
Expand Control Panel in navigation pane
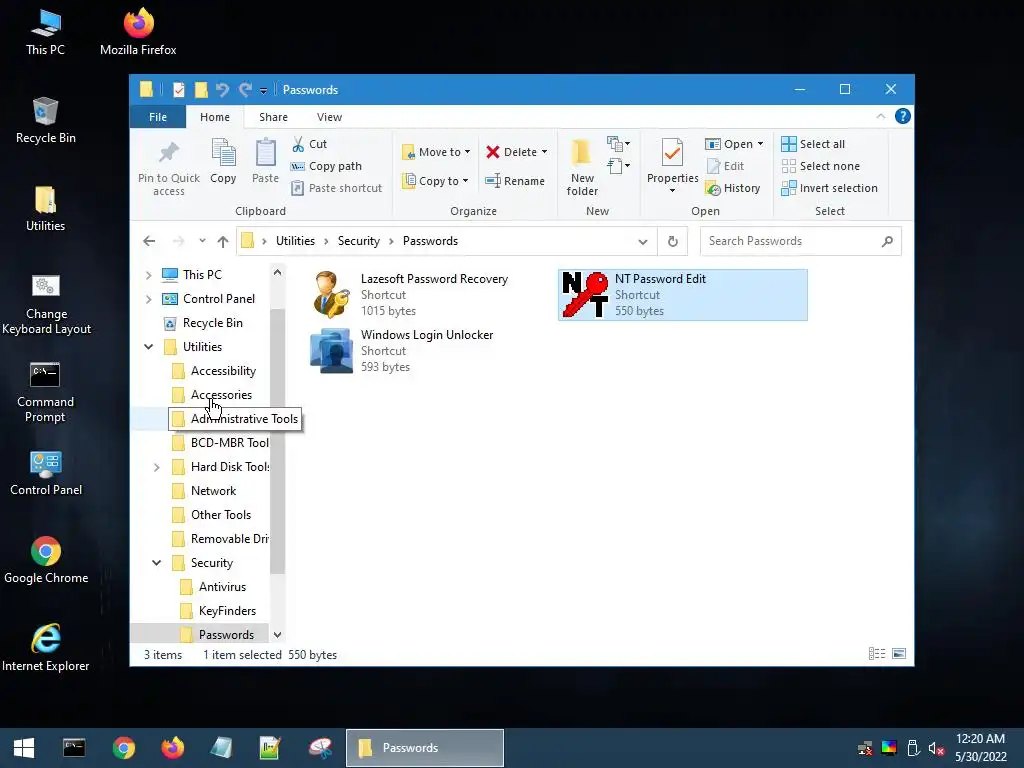[x=149, y=299]
